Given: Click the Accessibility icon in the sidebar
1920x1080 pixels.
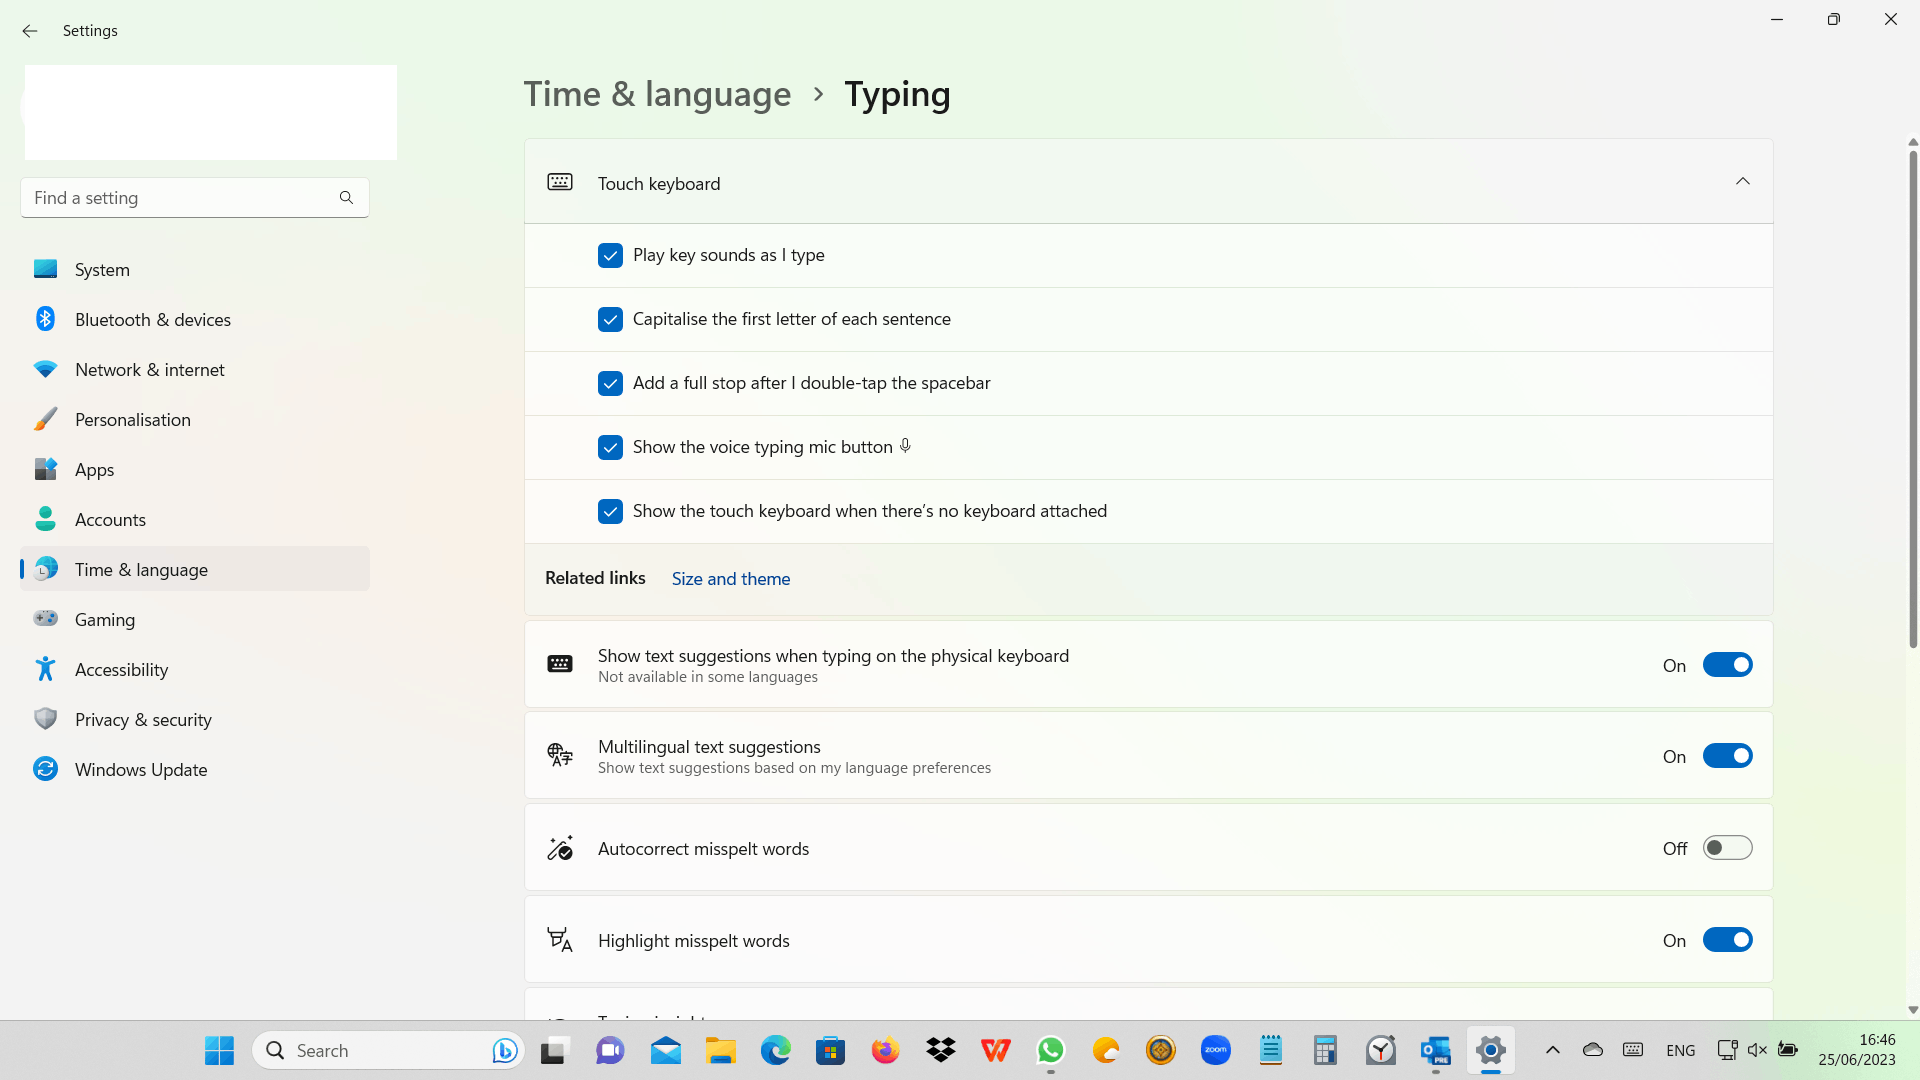Looking at the screenshot, I should pos(45,669).
